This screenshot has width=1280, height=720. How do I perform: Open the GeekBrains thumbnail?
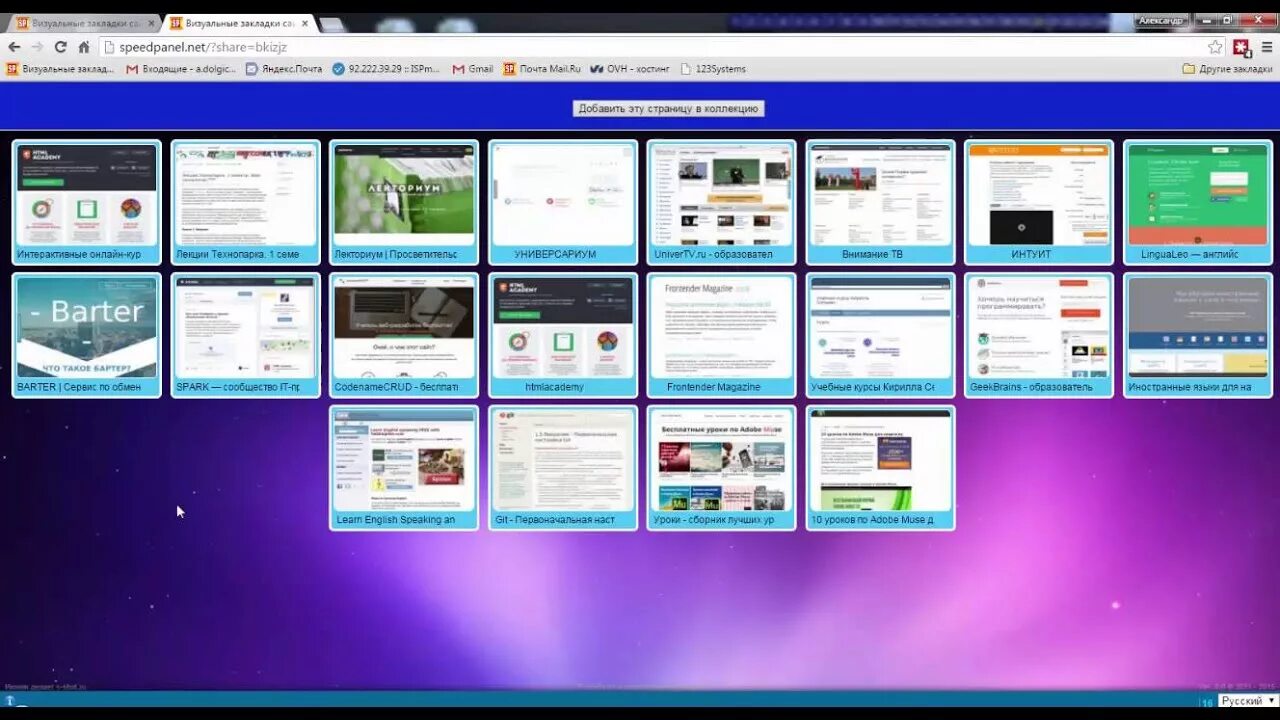click(1039, 335)
